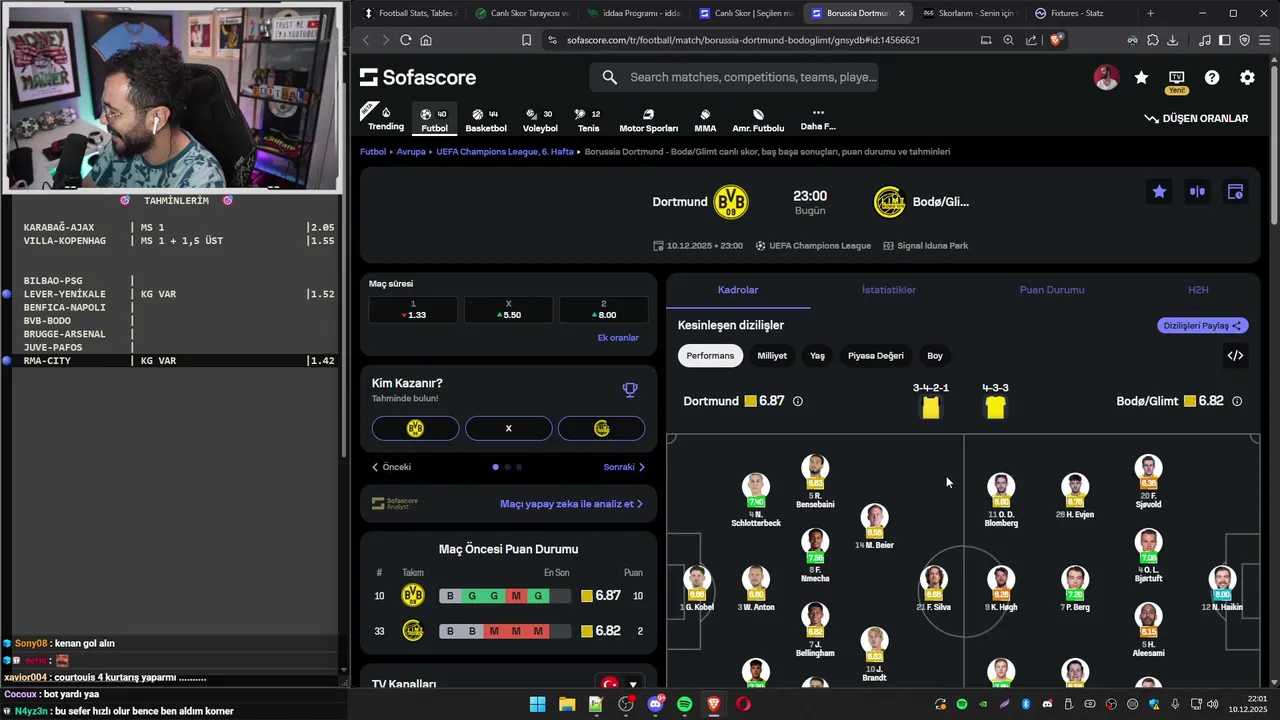The width and height of the screenshot is (1280, 720).
Task: Open Opera from the taskbar
Action: coord(743,704)
